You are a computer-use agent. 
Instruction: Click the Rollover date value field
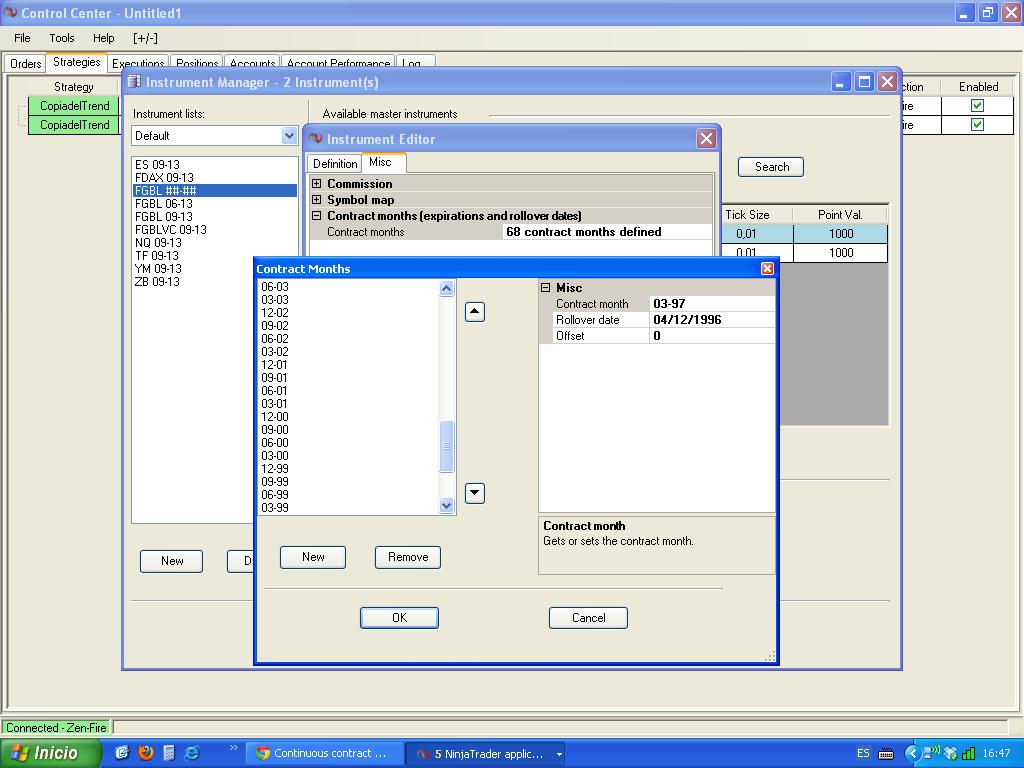[712, 320]
